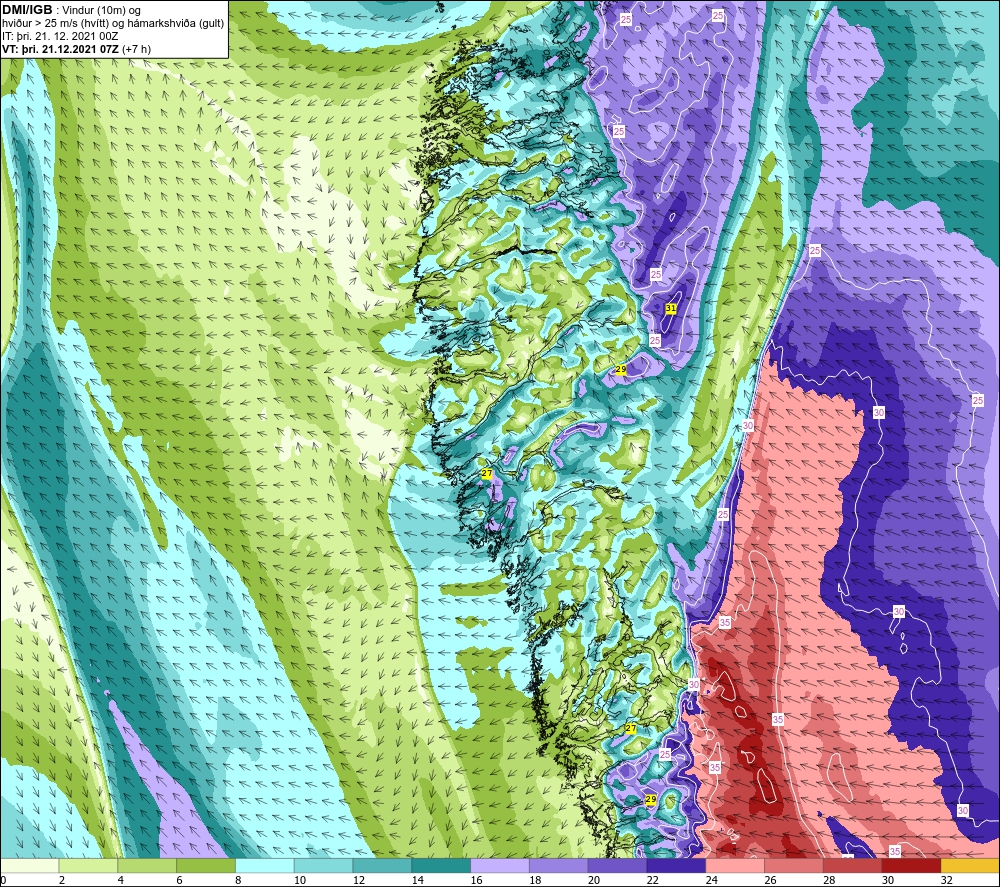The height and width of the screenshot is (887, 1000).
Task: Click the scale tick number '20'
Action: point(594,881)
